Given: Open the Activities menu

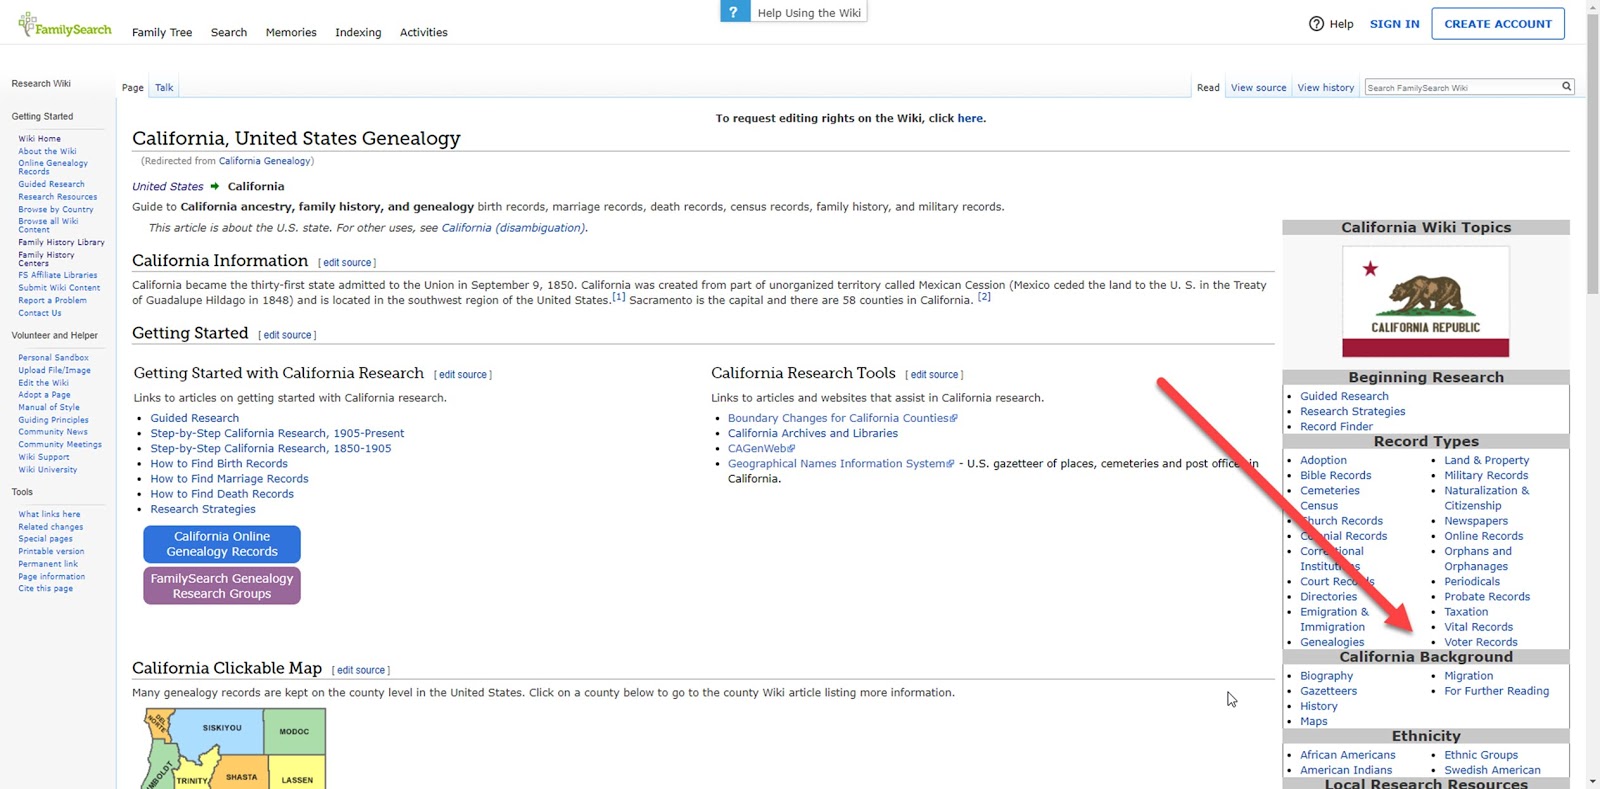Looking at the screenshot, I should pyautogui.click(x=424, y=33).
